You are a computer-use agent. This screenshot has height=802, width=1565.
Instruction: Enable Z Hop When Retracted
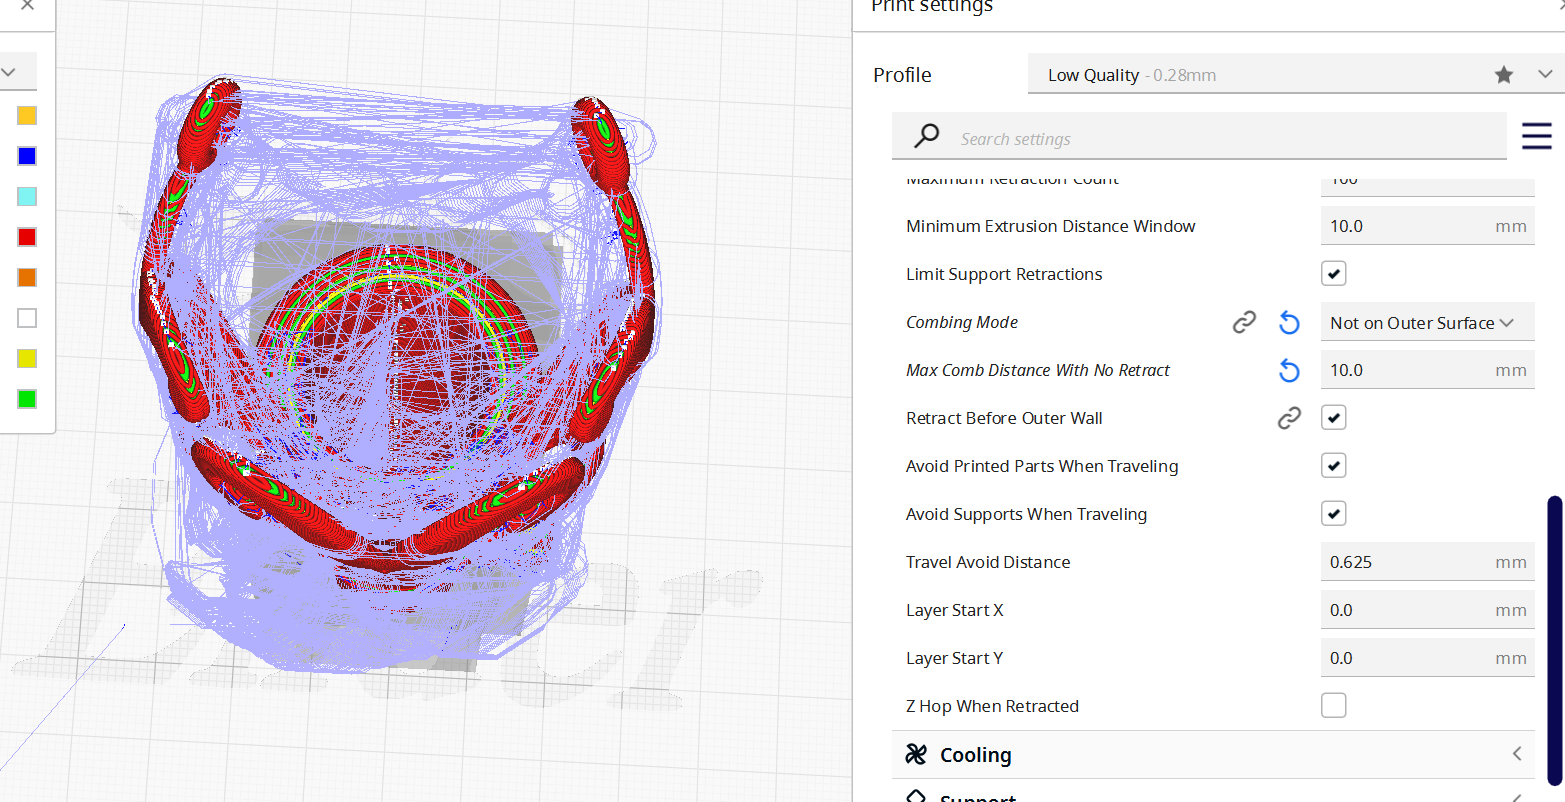tap(1333, 705)
